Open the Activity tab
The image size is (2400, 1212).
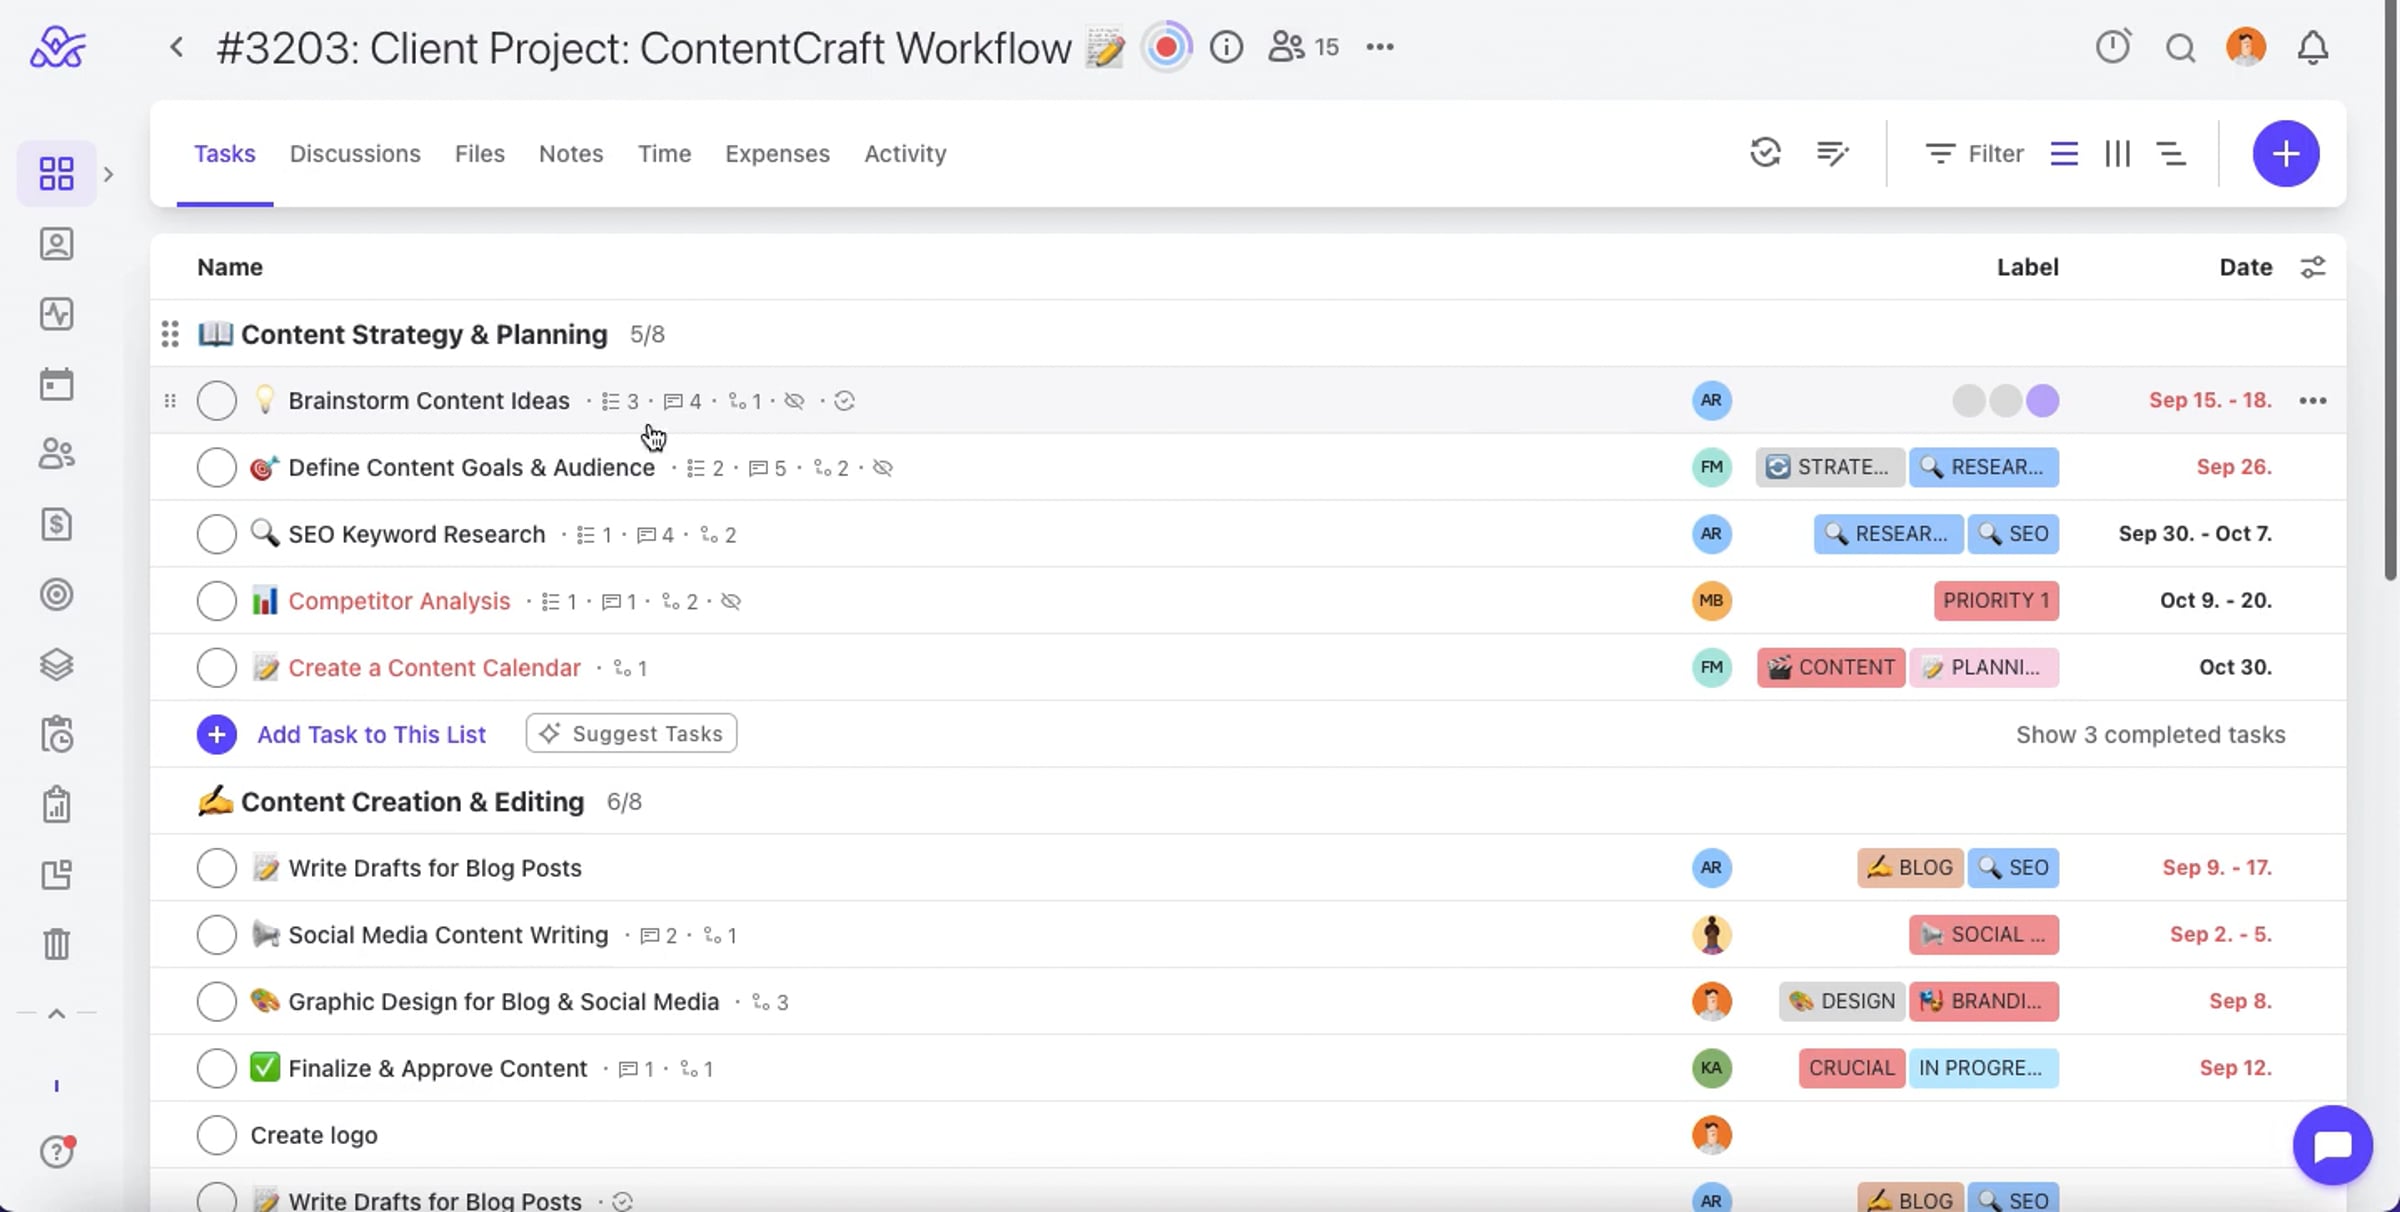(x=905, y=154)
